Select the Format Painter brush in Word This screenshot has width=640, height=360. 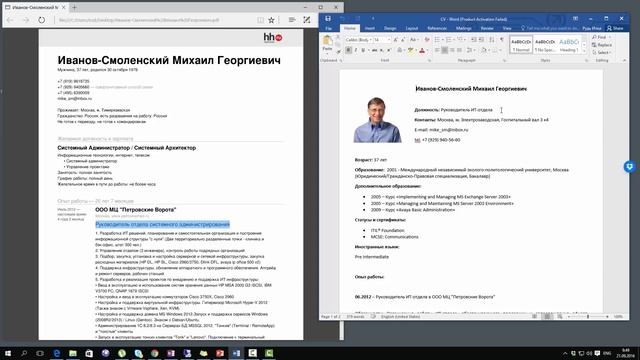pyautogui.click(x=338, y=52)
